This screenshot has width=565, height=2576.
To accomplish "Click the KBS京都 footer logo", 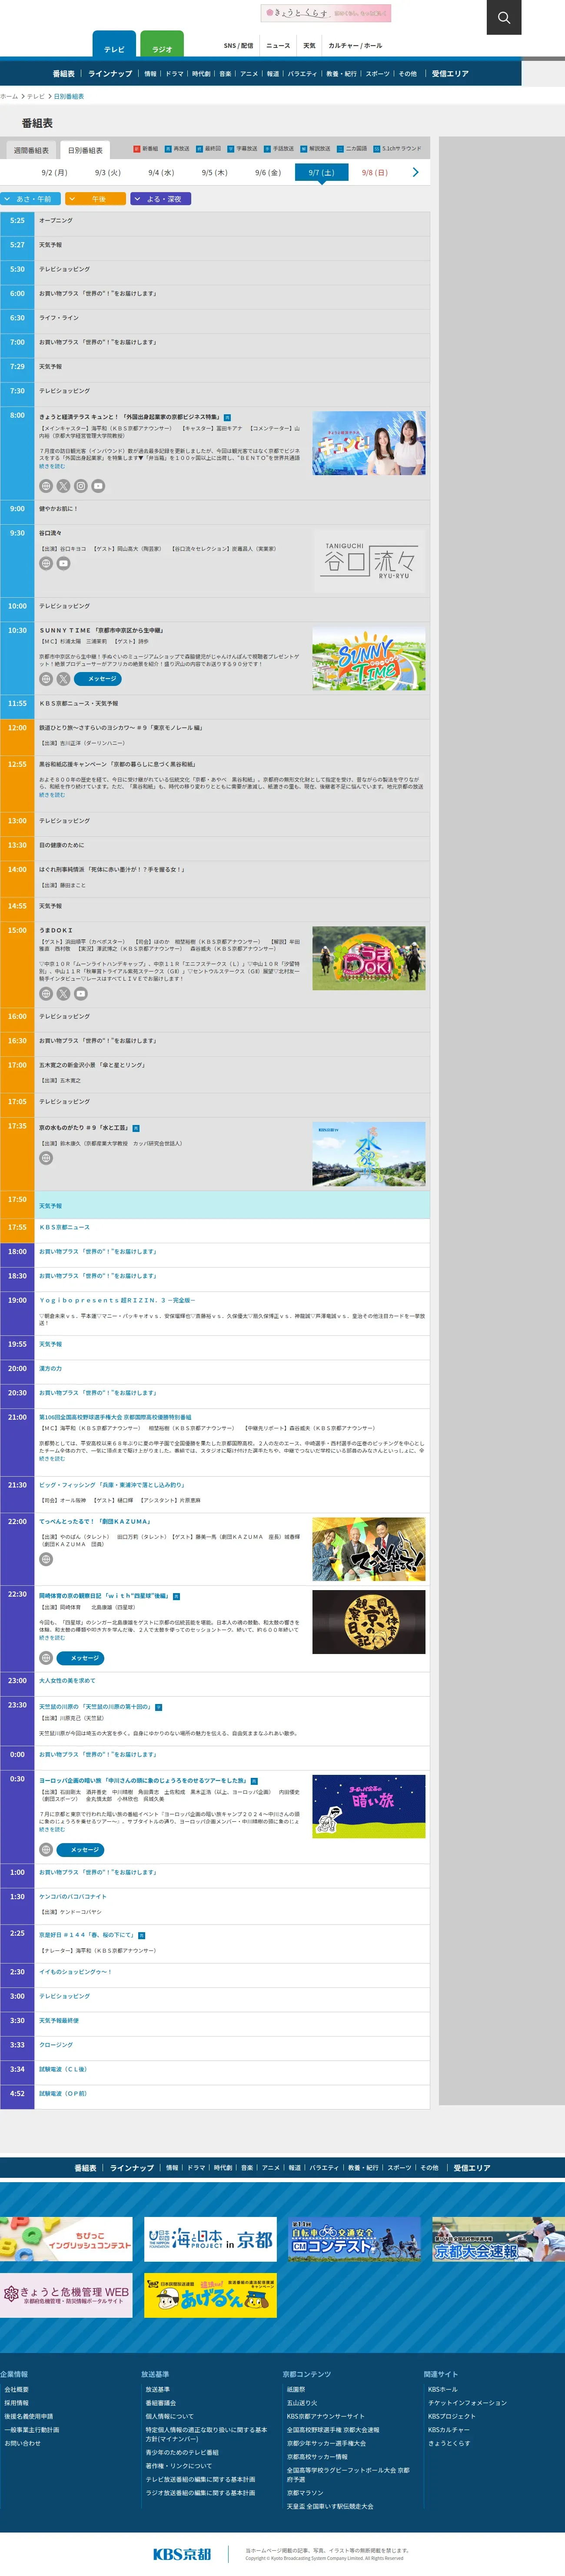I will click(182, 2554).
